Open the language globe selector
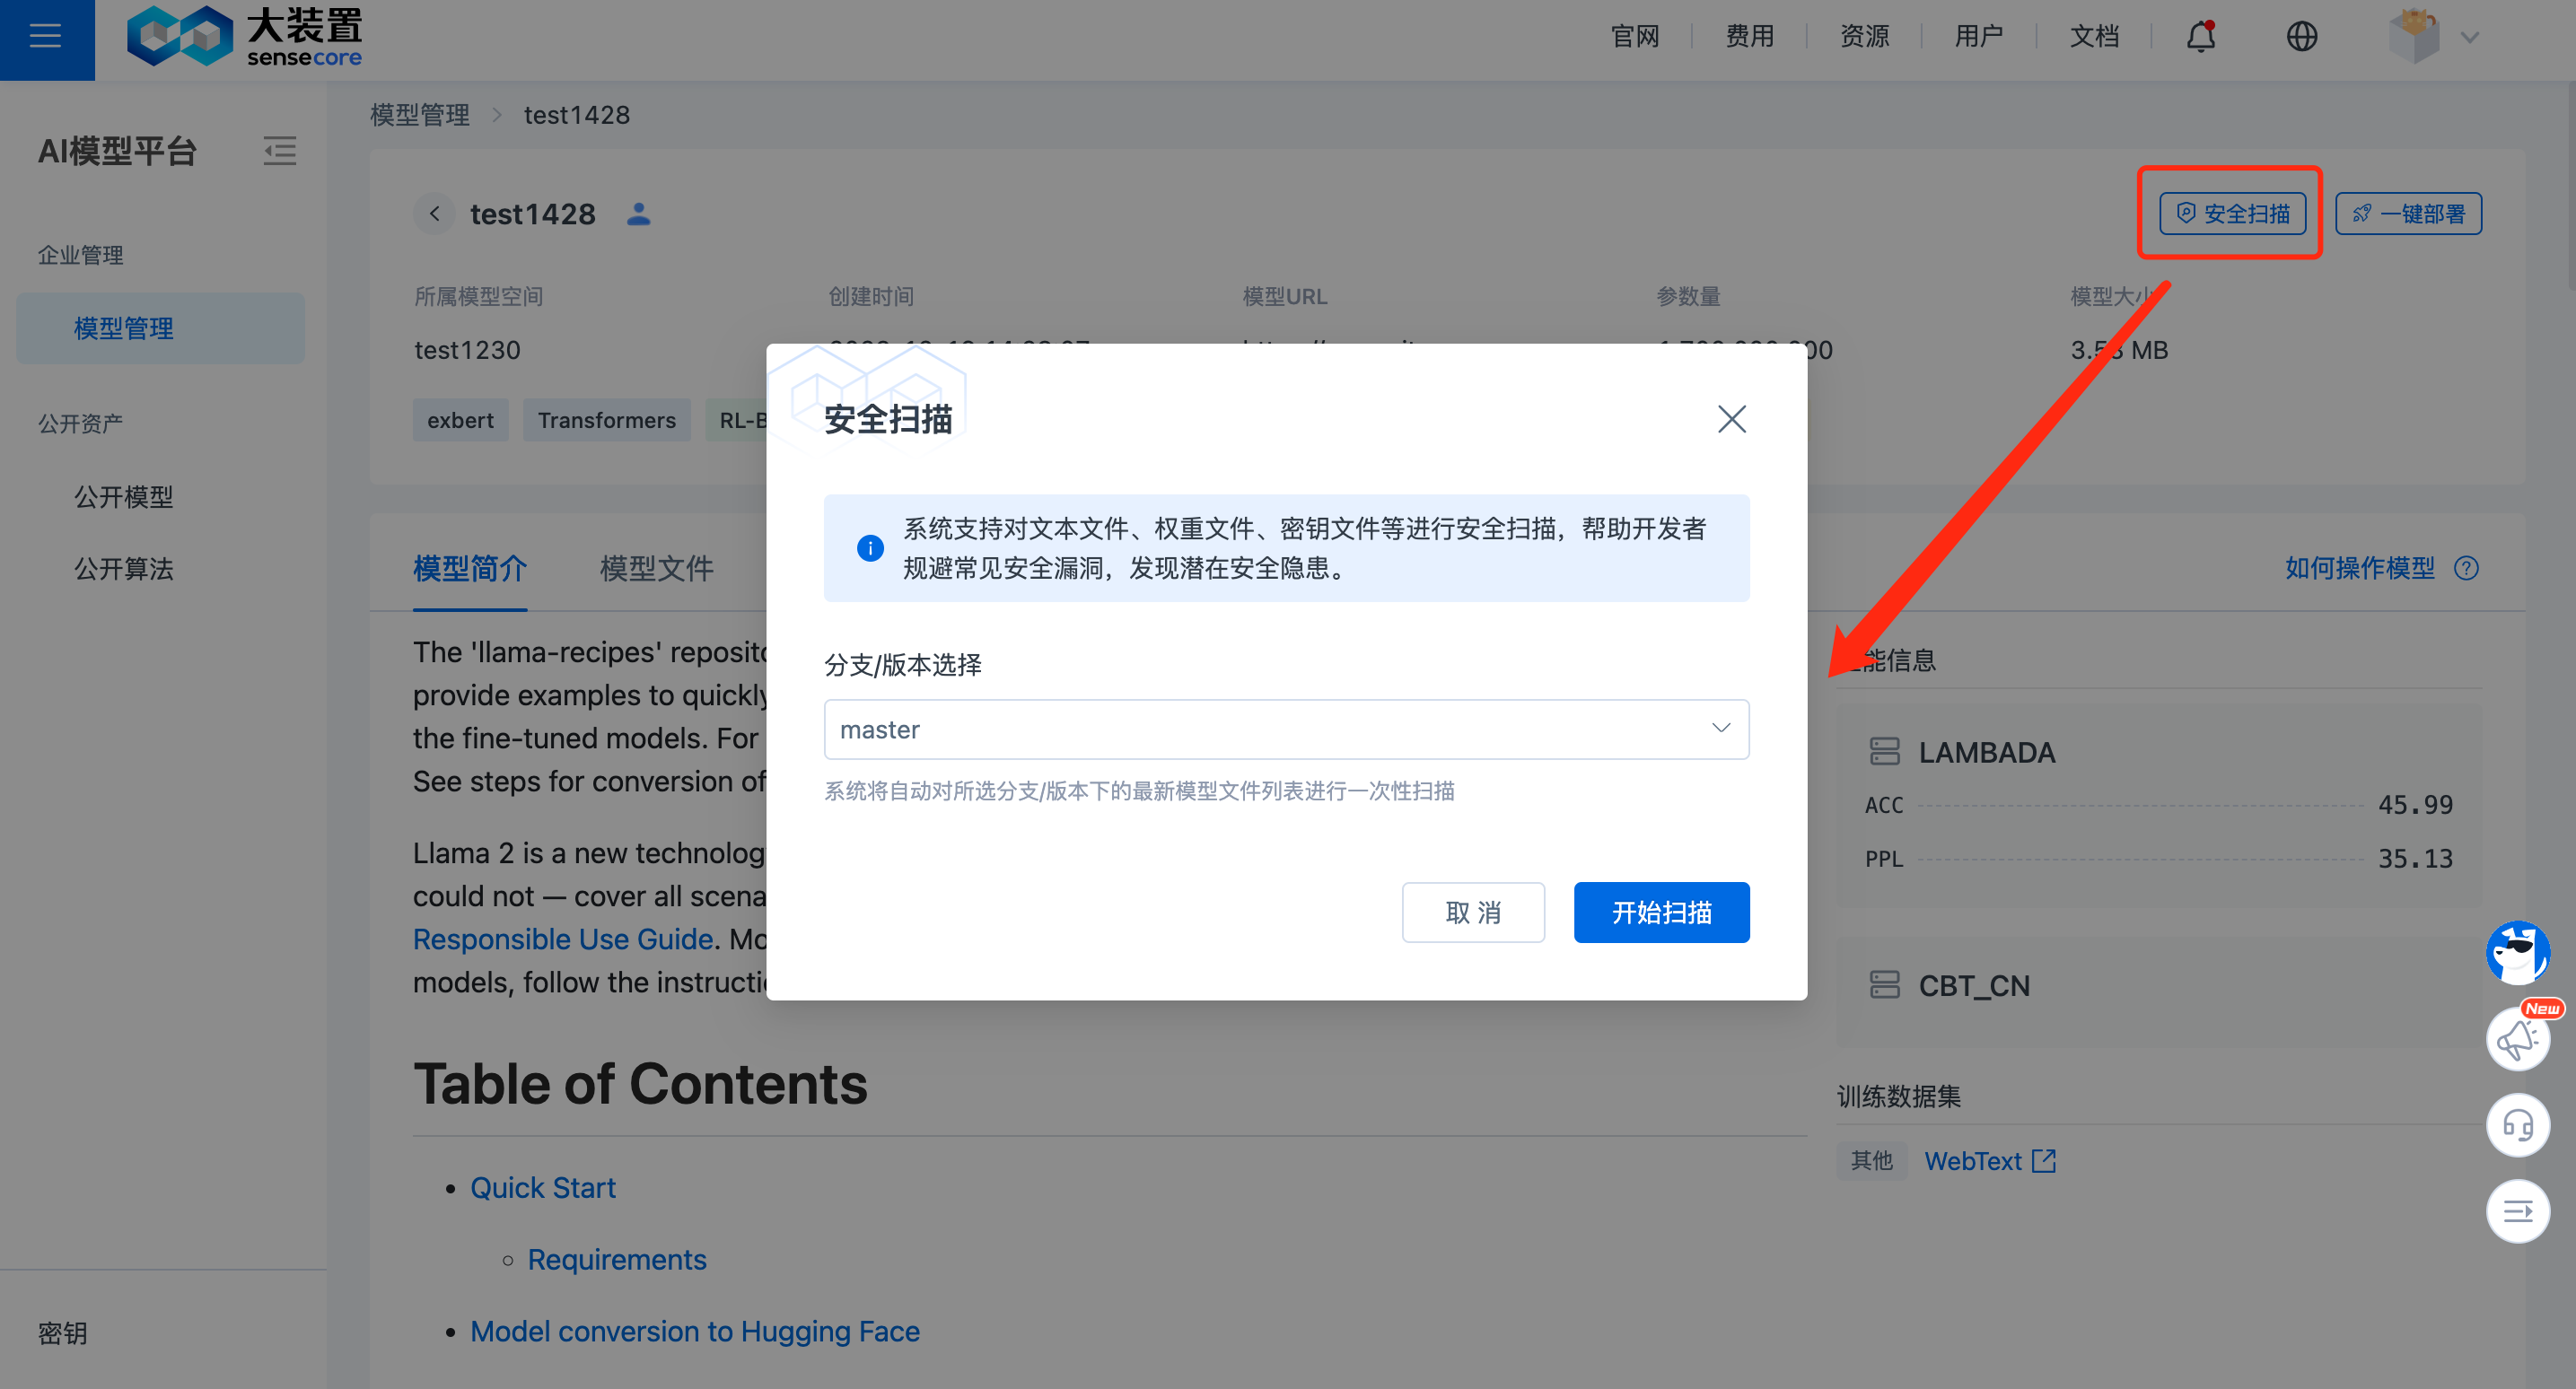This screenshot has width=2576, height=1389. click(2302, 37)
